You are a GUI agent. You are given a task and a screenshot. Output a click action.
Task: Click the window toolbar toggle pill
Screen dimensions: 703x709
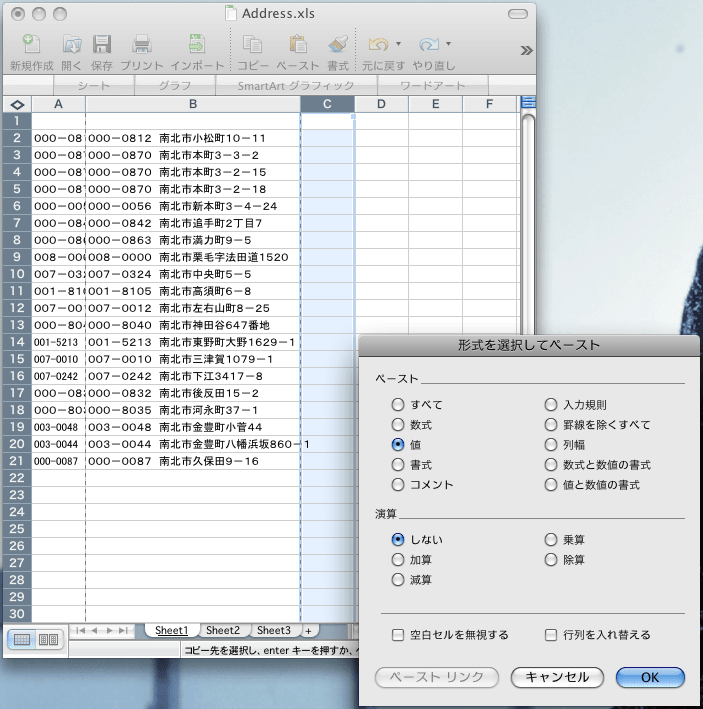(x=518, y=14)
